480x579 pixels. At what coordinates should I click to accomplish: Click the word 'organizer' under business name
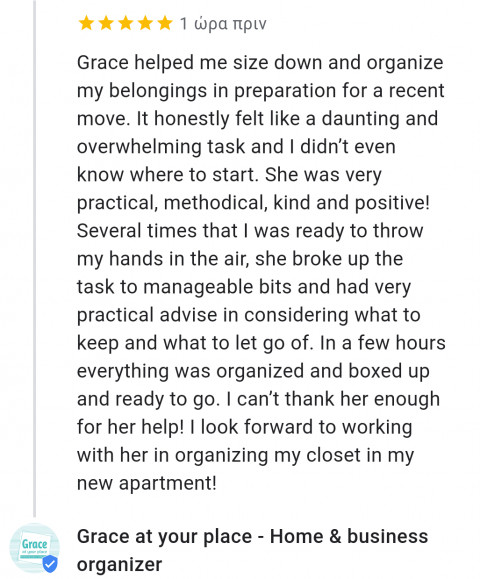[119, 565]
